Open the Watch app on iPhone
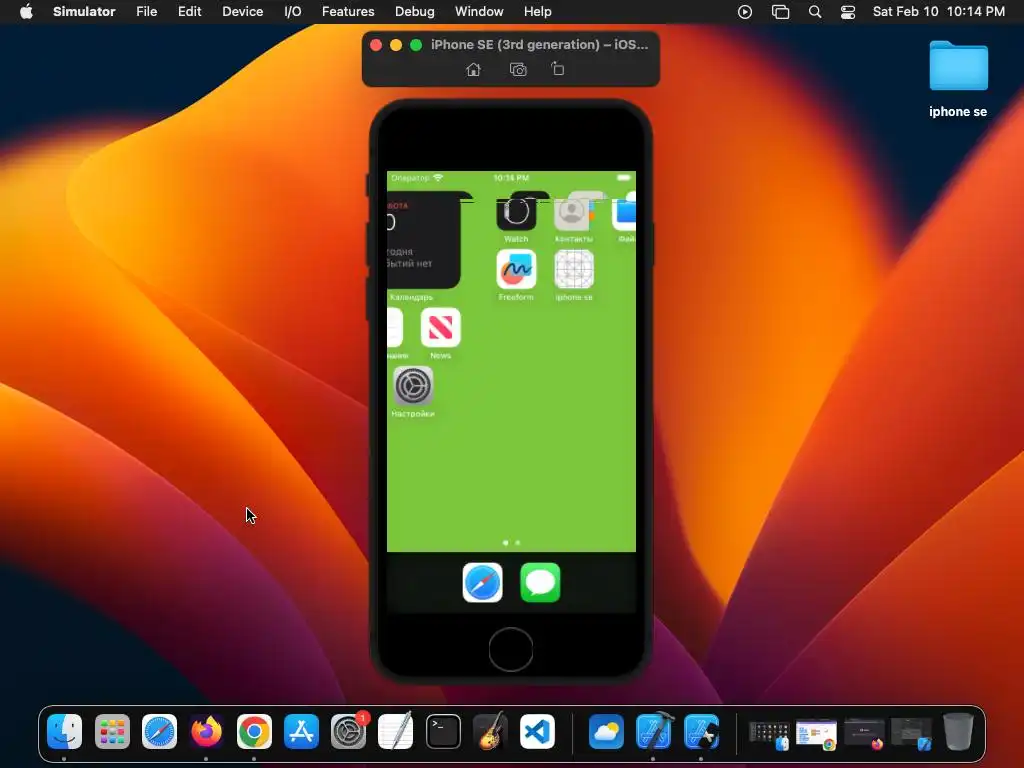This screenshot has width=1024, height=768. pyautogui.click(x=516, y=211)
